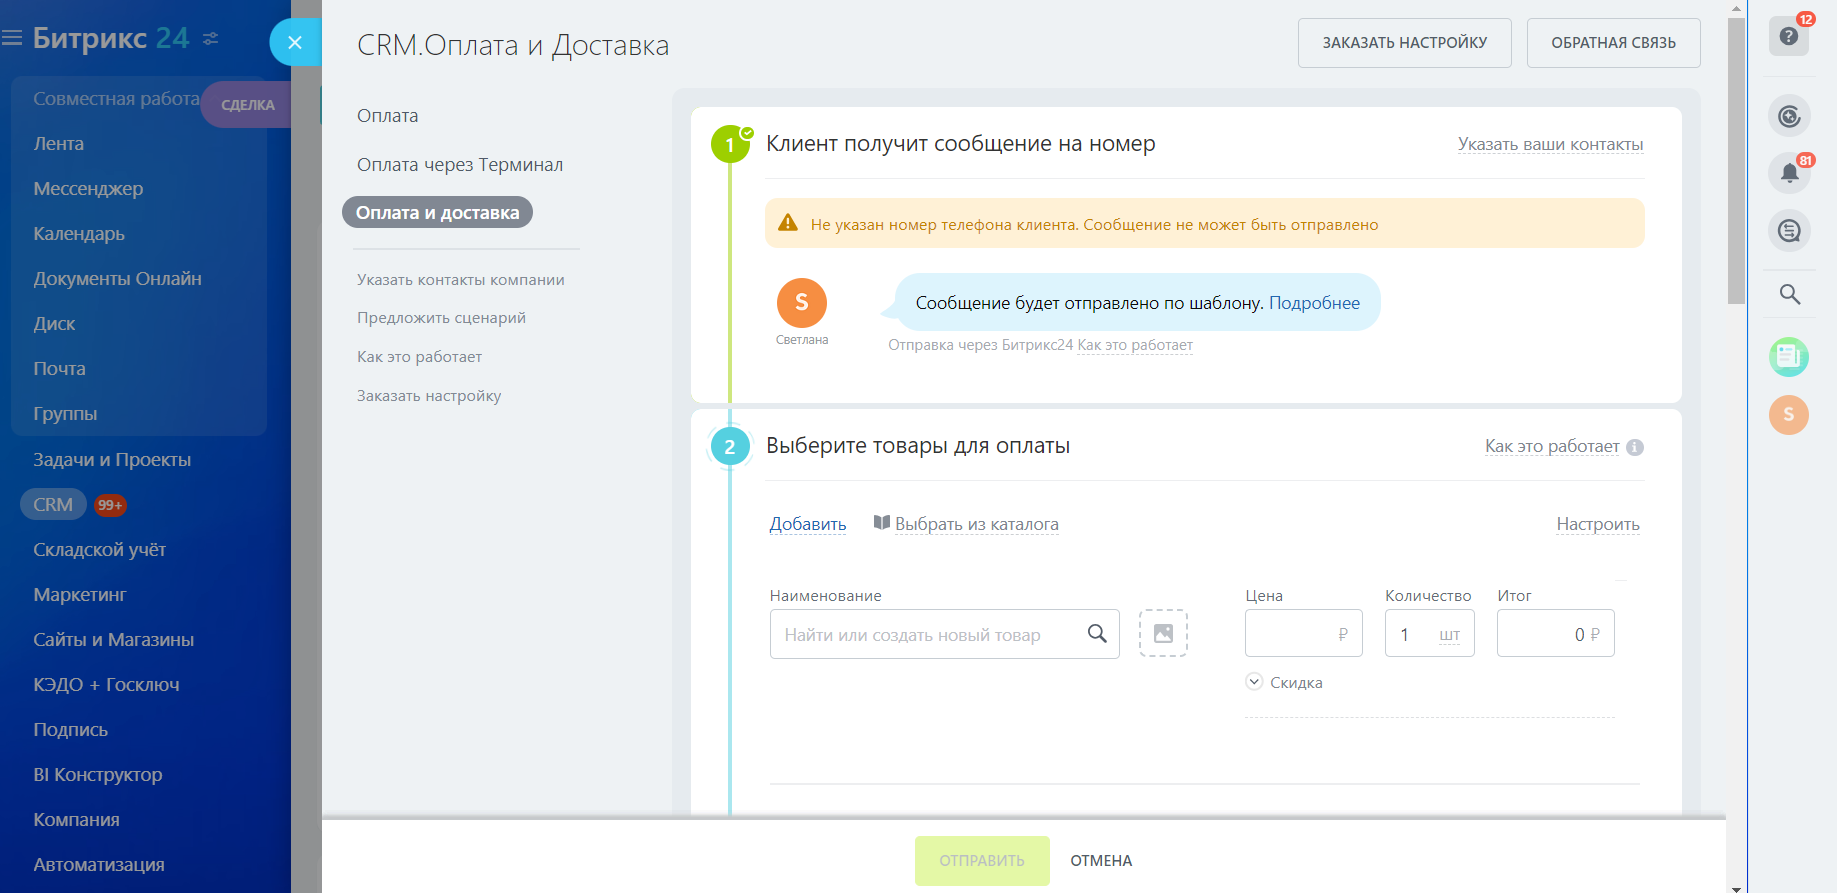Open Сайты и Магазины

click(113, 640)
